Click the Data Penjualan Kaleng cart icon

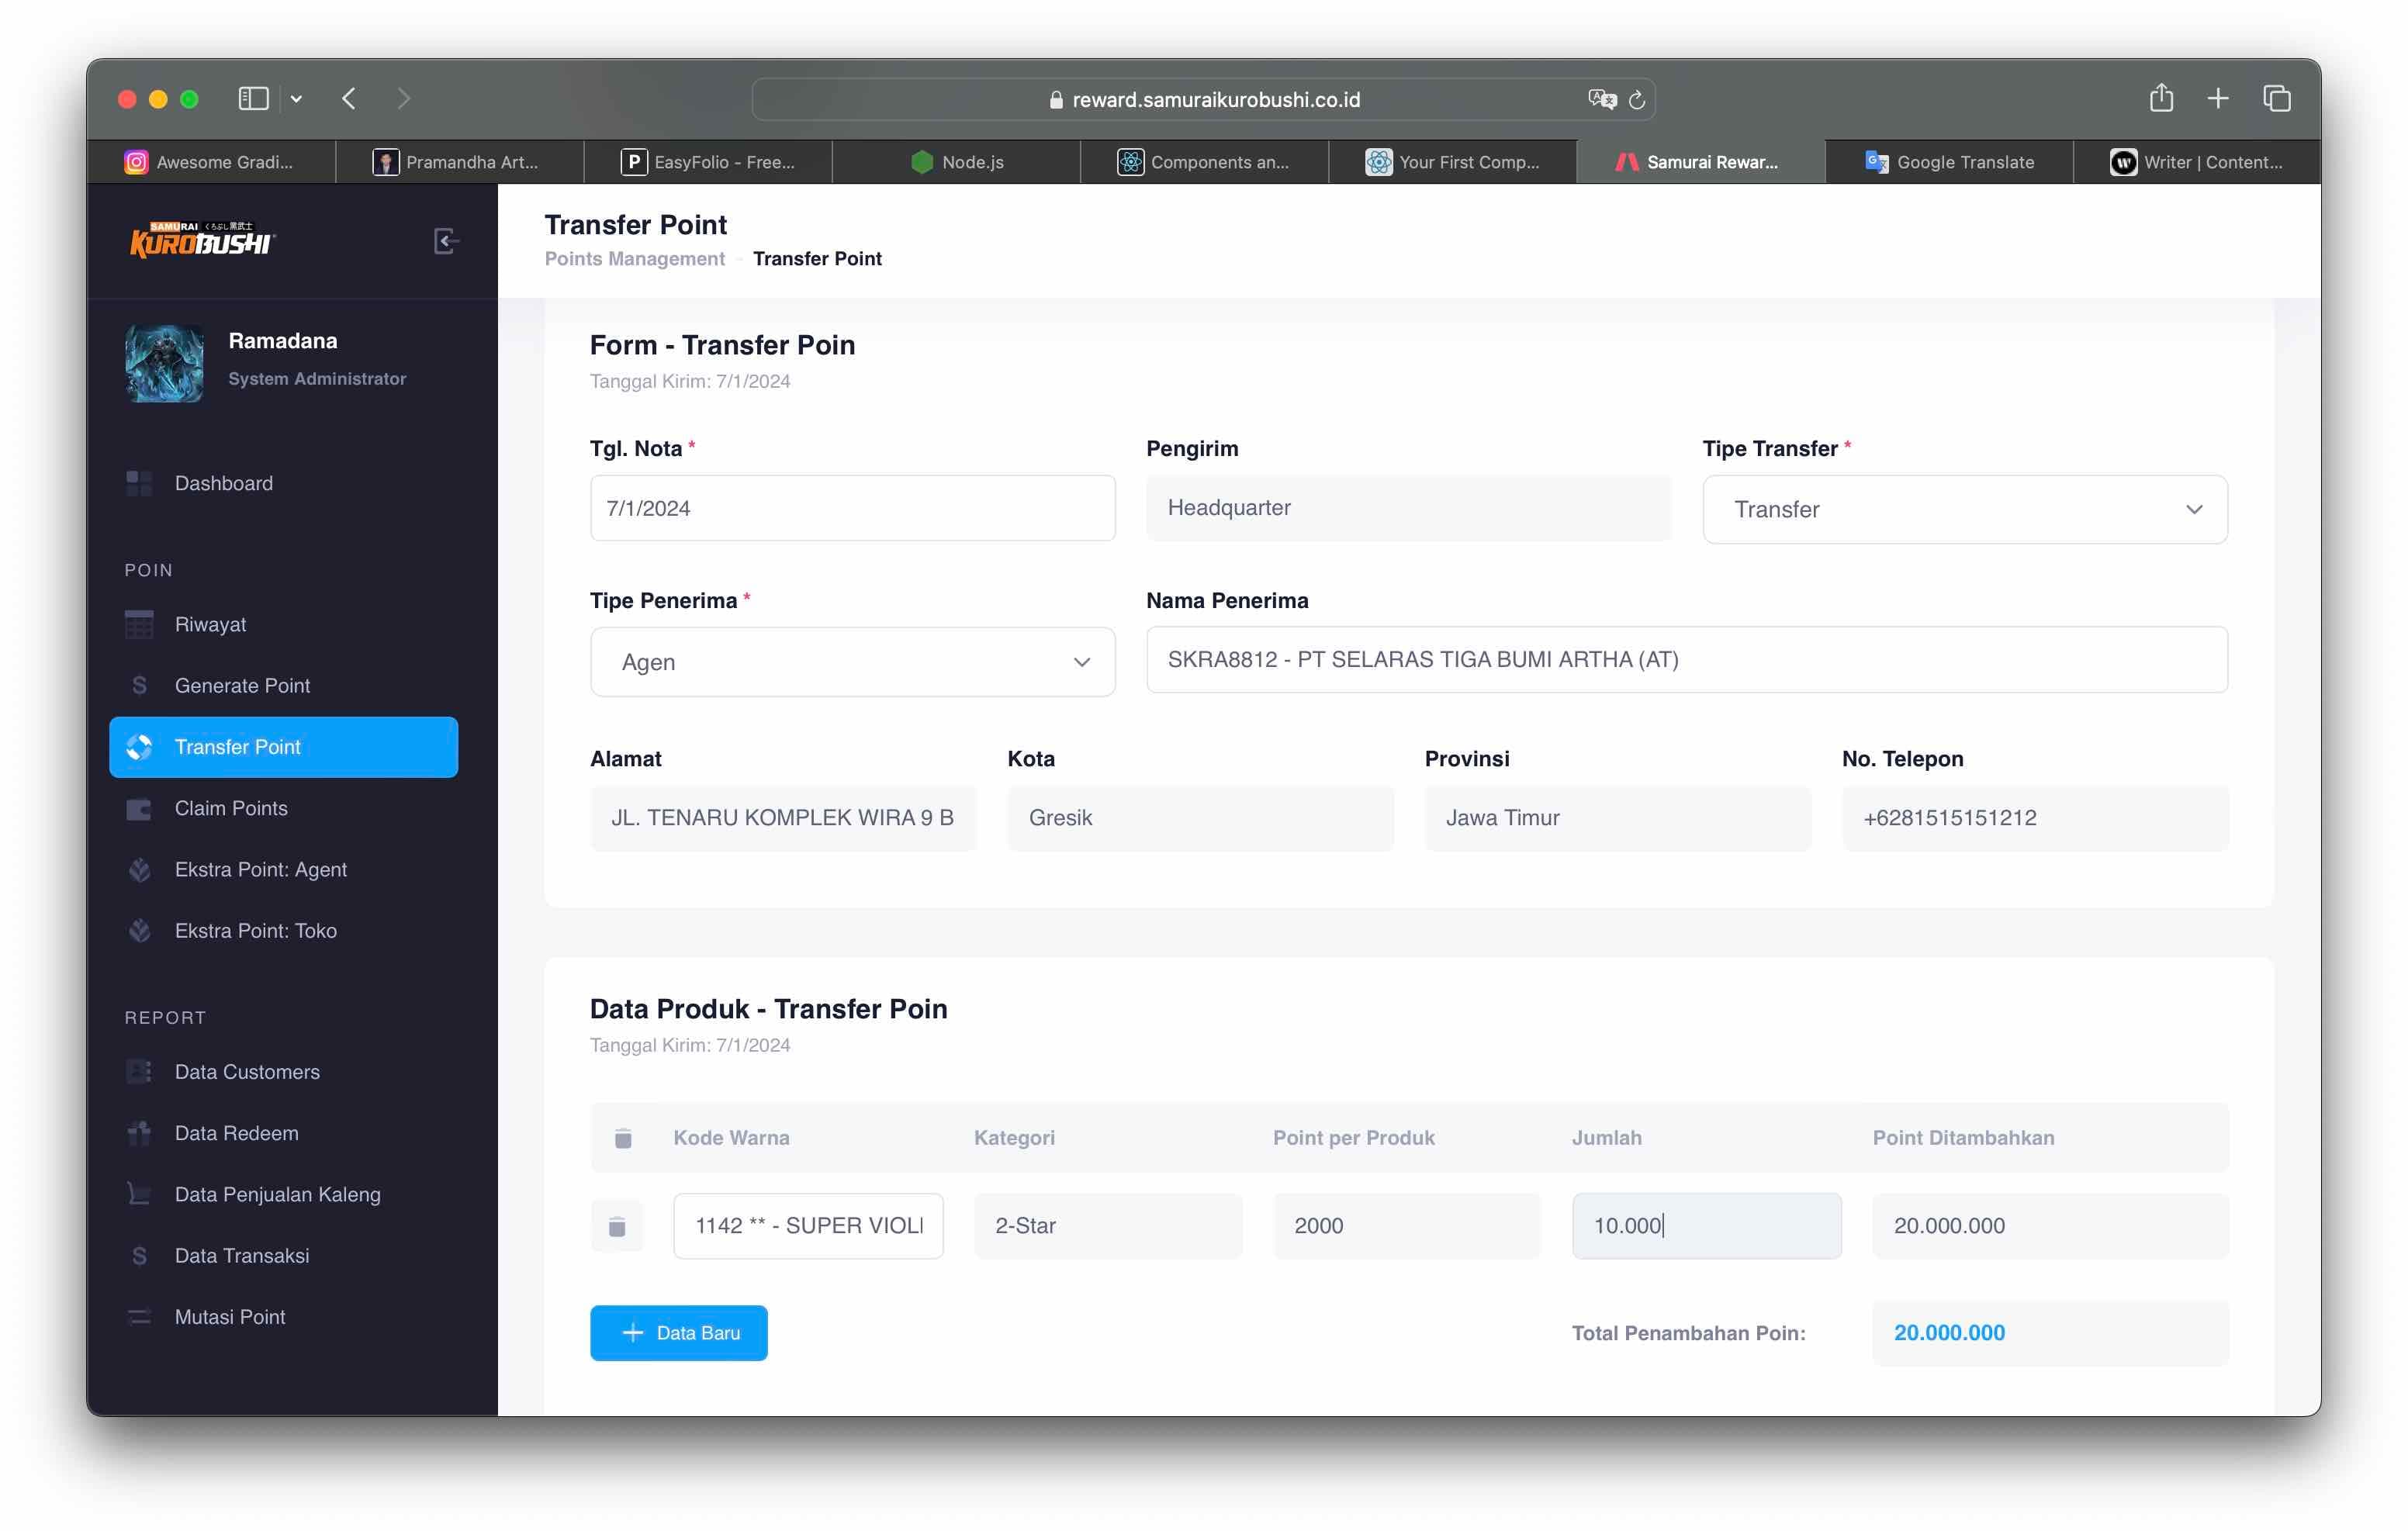coord(139,1193)
